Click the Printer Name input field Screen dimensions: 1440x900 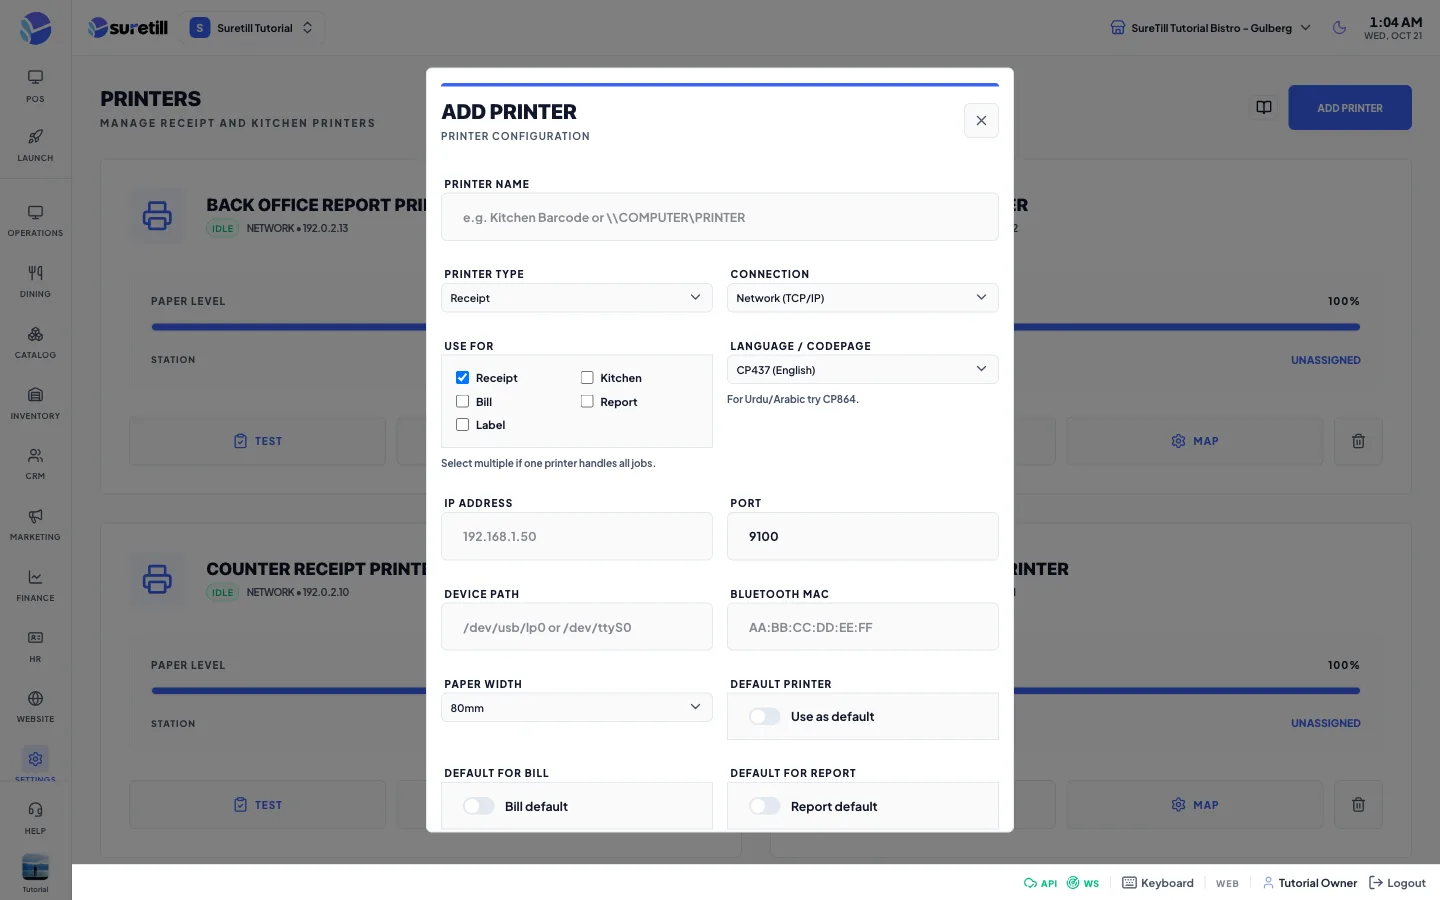click(720, 217)
